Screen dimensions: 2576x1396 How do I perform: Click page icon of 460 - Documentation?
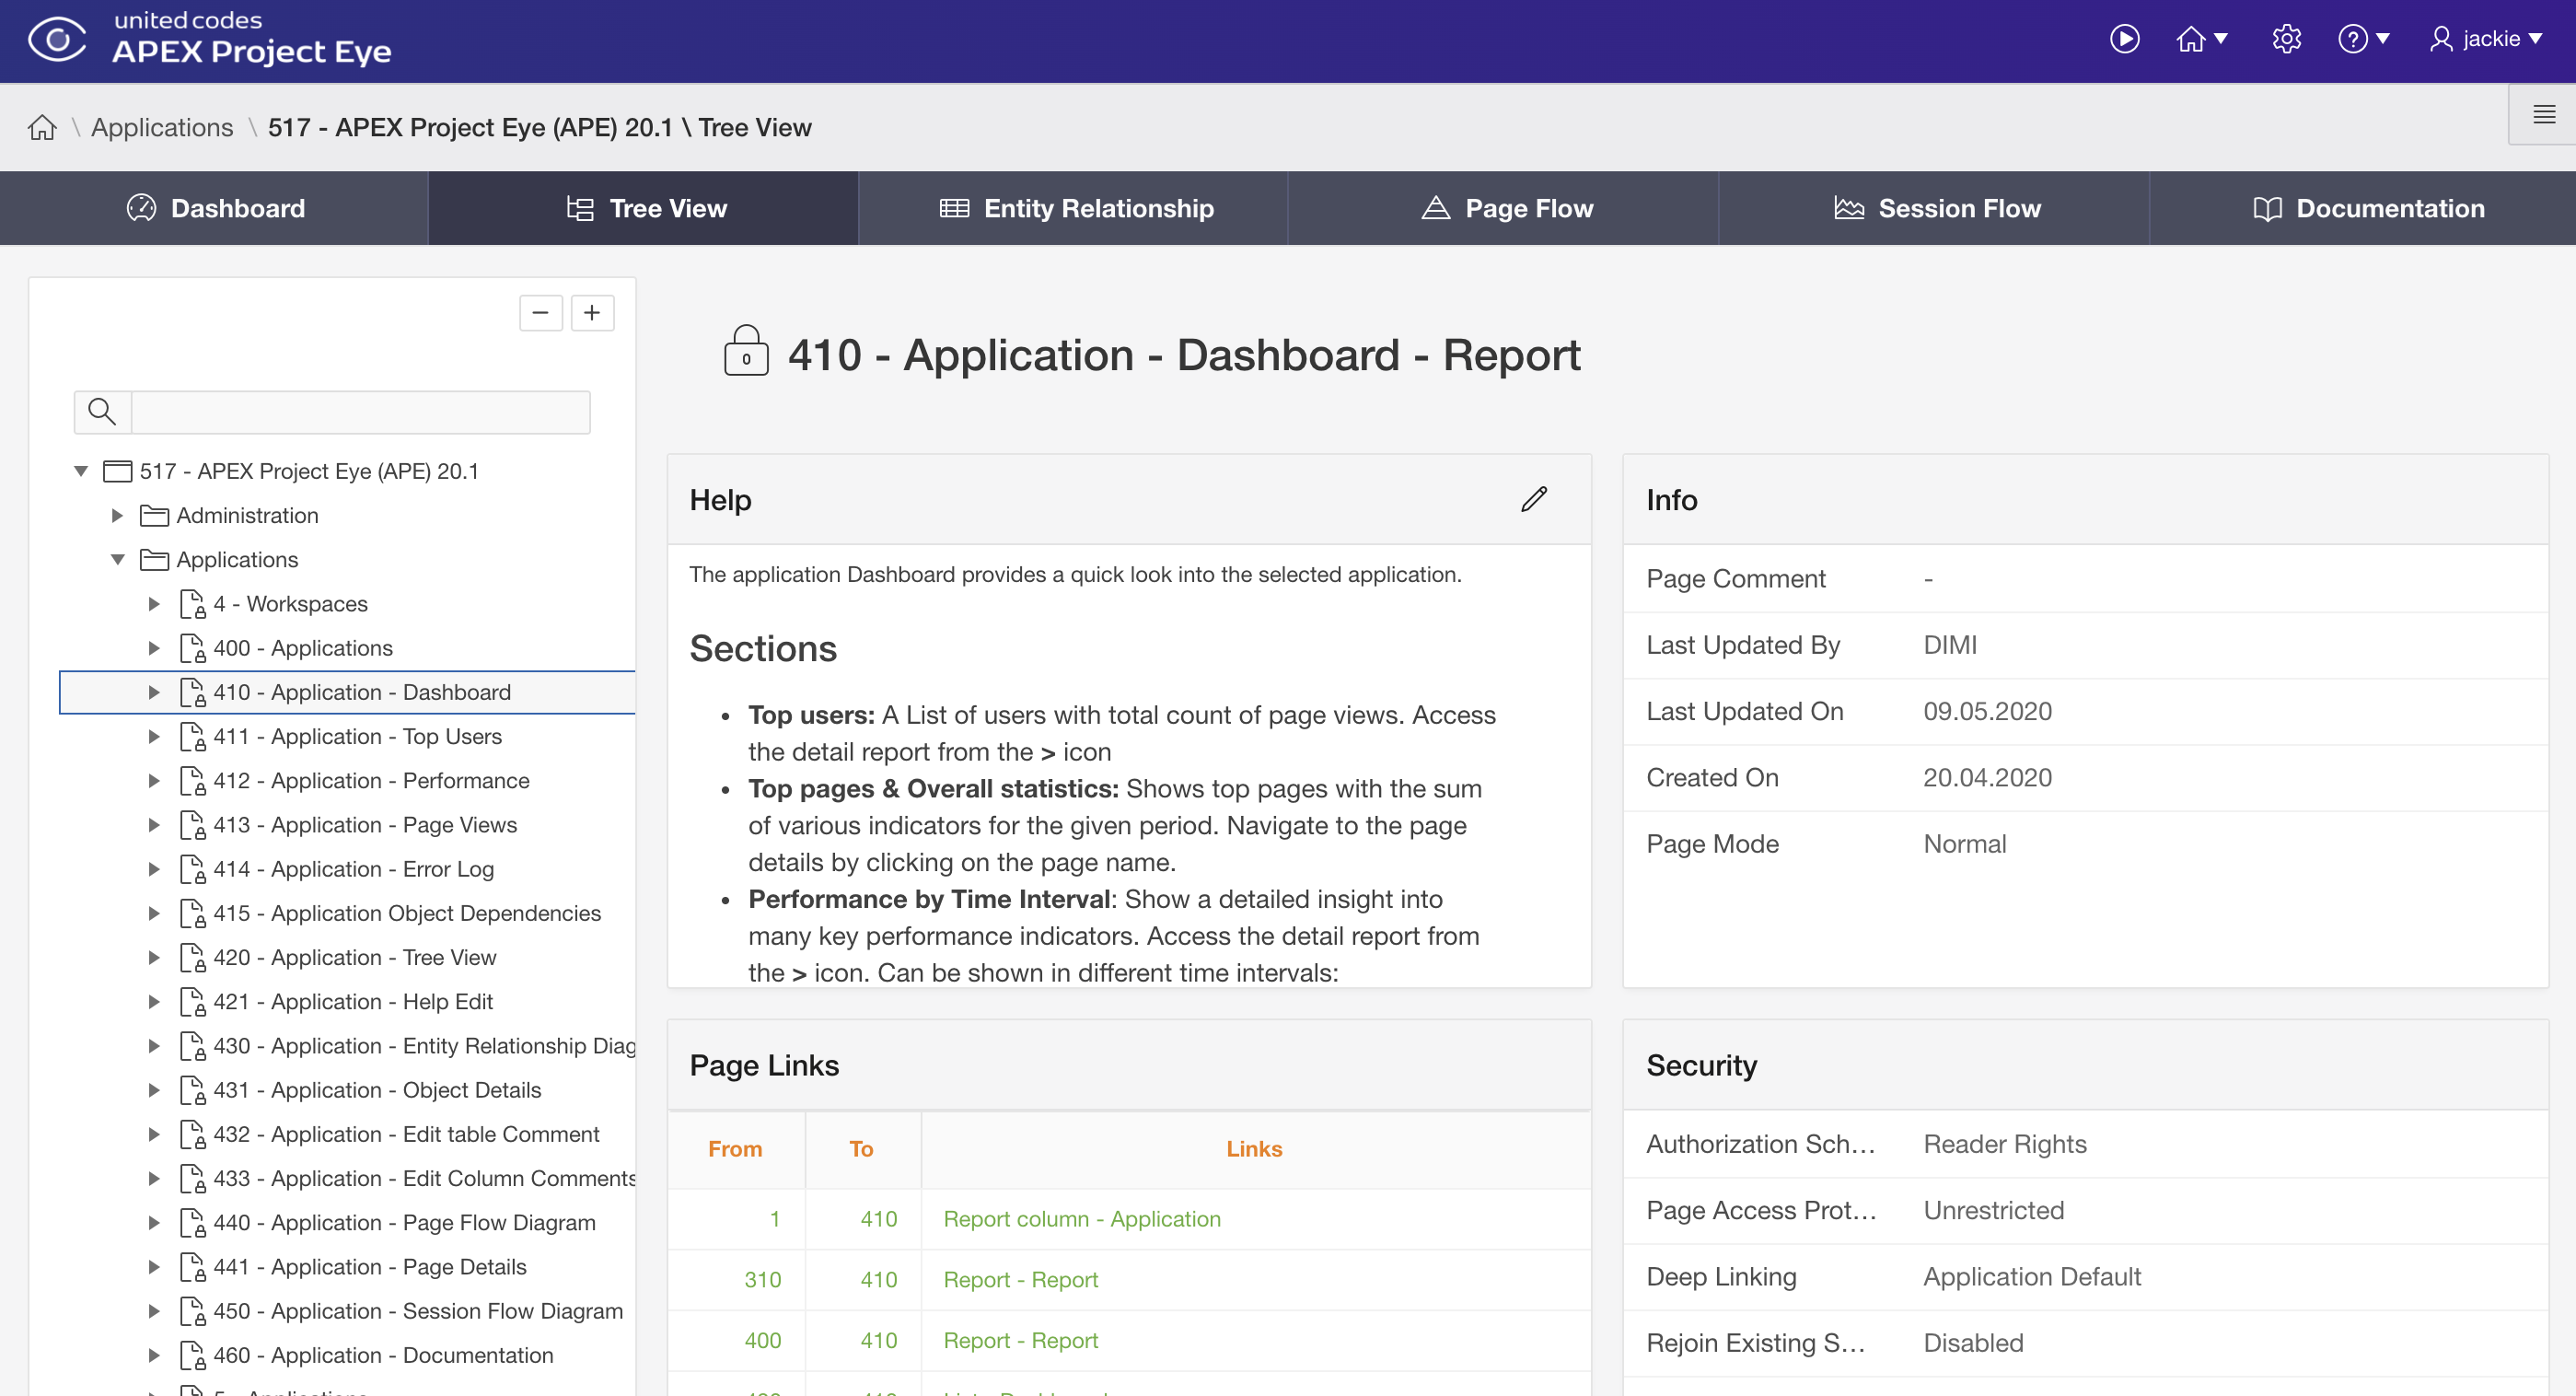pos(192,1355)
